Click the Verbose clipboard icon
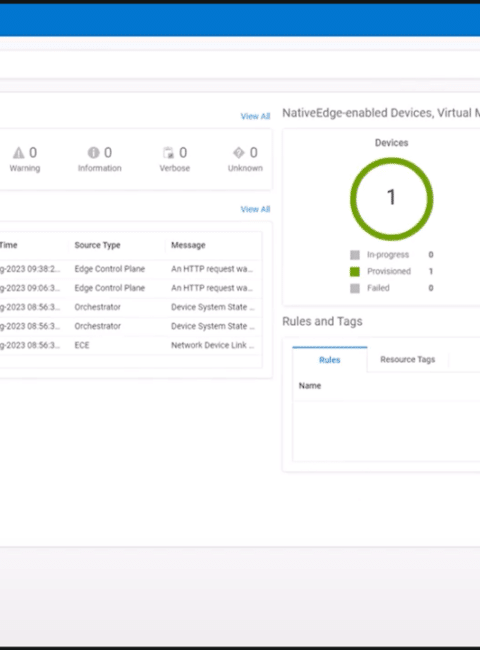The height and width of the screenshot is (650, 480). (168, 153)
